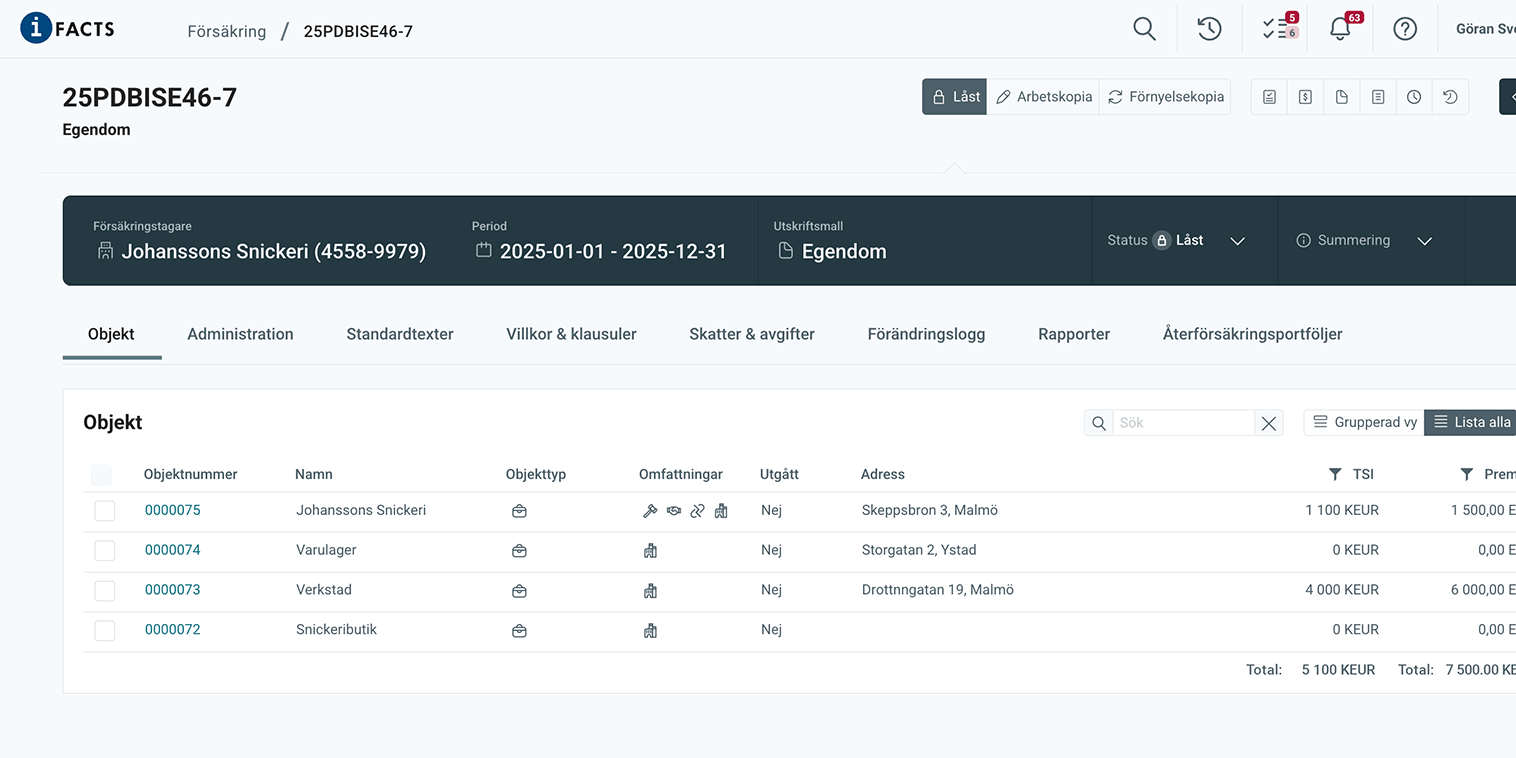
Task: Tick the checkbox for object 0000075
Action: click(x=105, y=511)
